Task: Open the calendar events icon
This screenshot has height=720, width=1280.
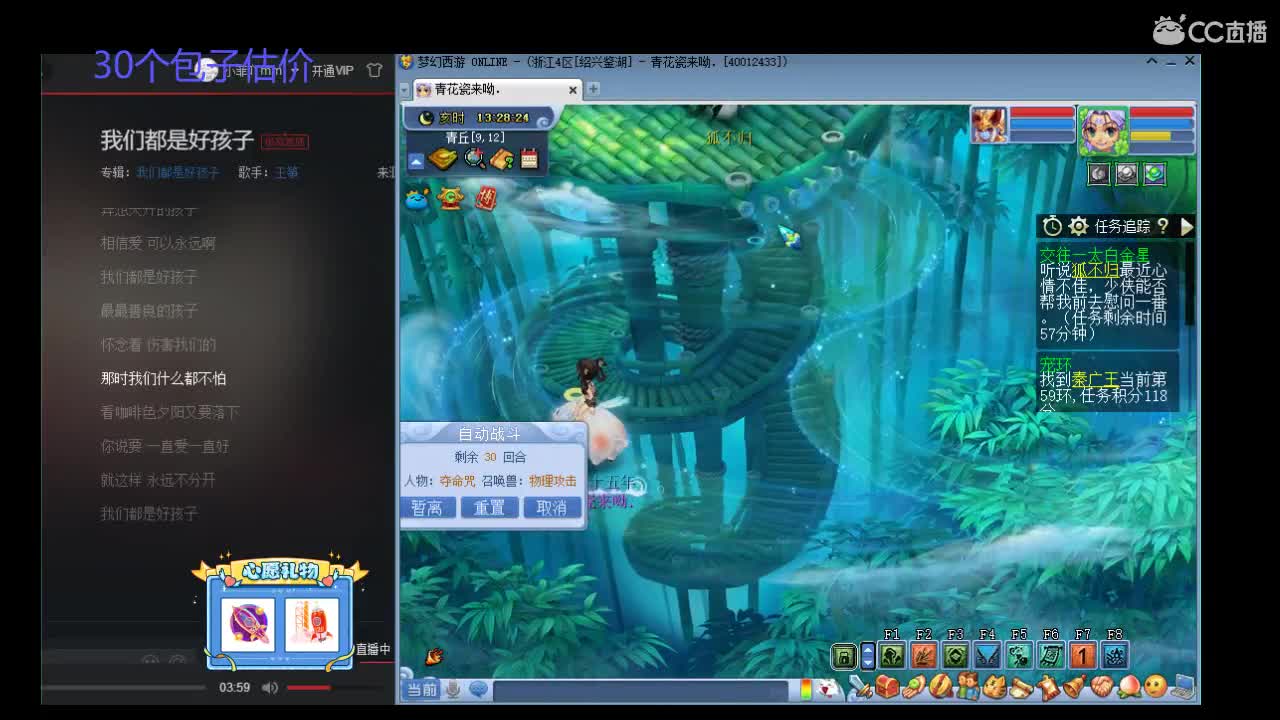Action: tap(529, 159)
